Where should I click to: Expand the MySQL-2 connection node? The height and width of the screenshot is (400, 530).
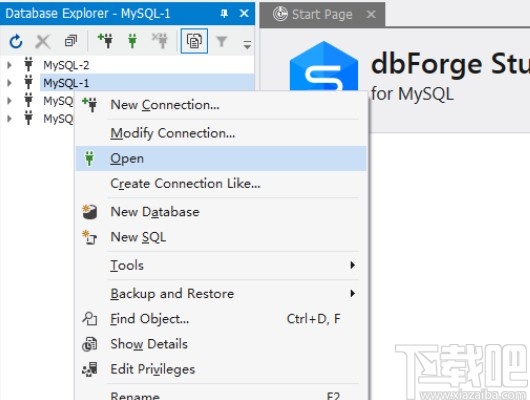pos(9,65)
